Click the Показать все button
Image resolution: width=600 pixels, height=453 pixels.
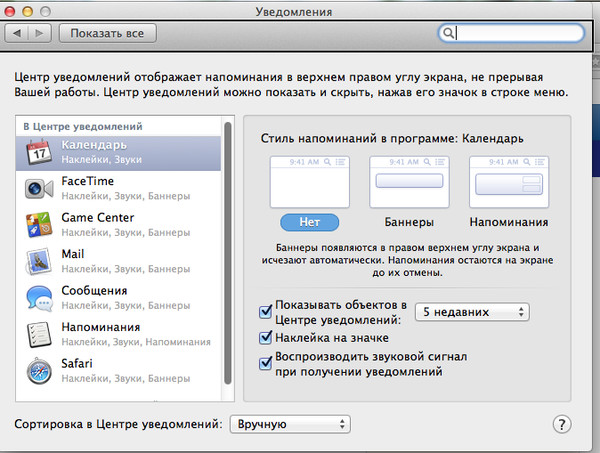[108, 33]
